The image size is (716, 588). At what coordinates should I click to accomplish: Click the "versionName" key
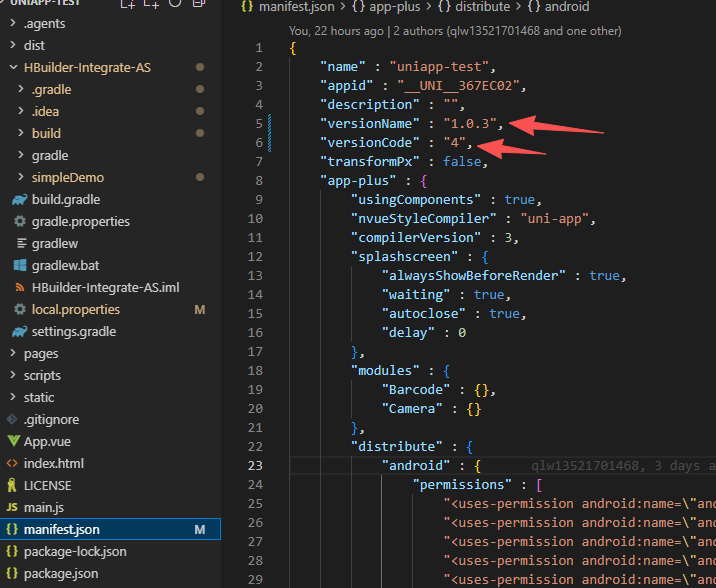point(369,124)
